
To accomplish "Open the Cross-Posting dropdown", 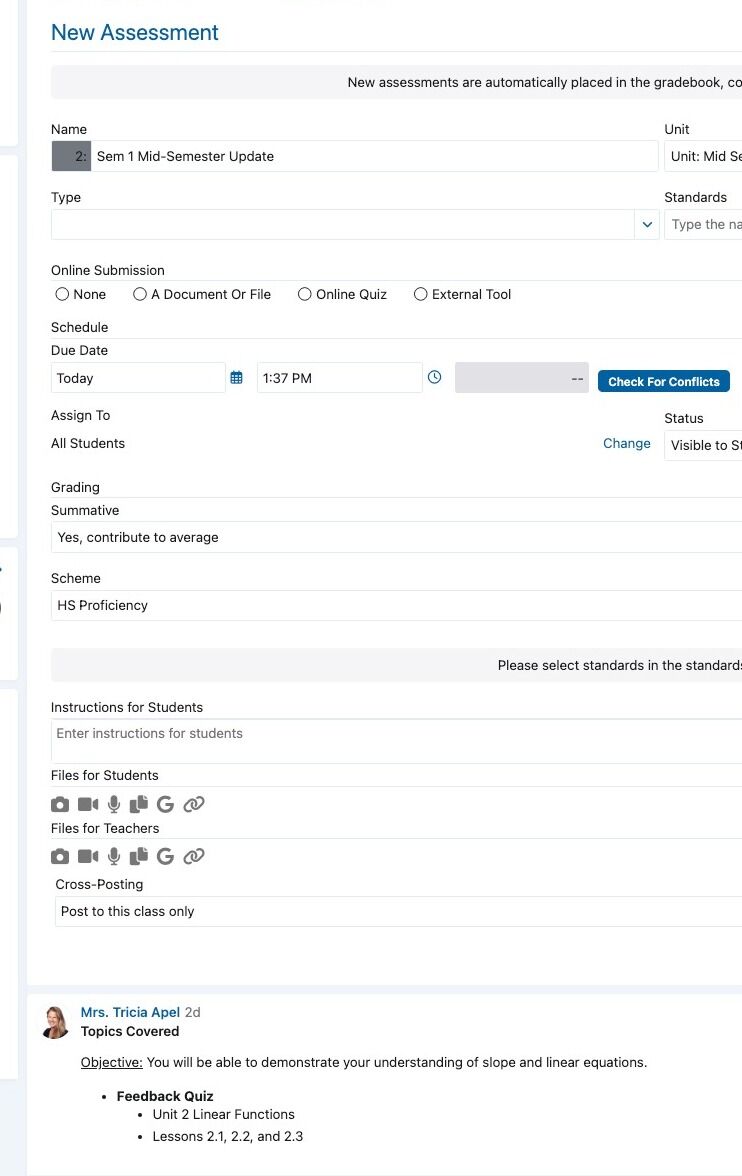I will [x=398, y=911].
